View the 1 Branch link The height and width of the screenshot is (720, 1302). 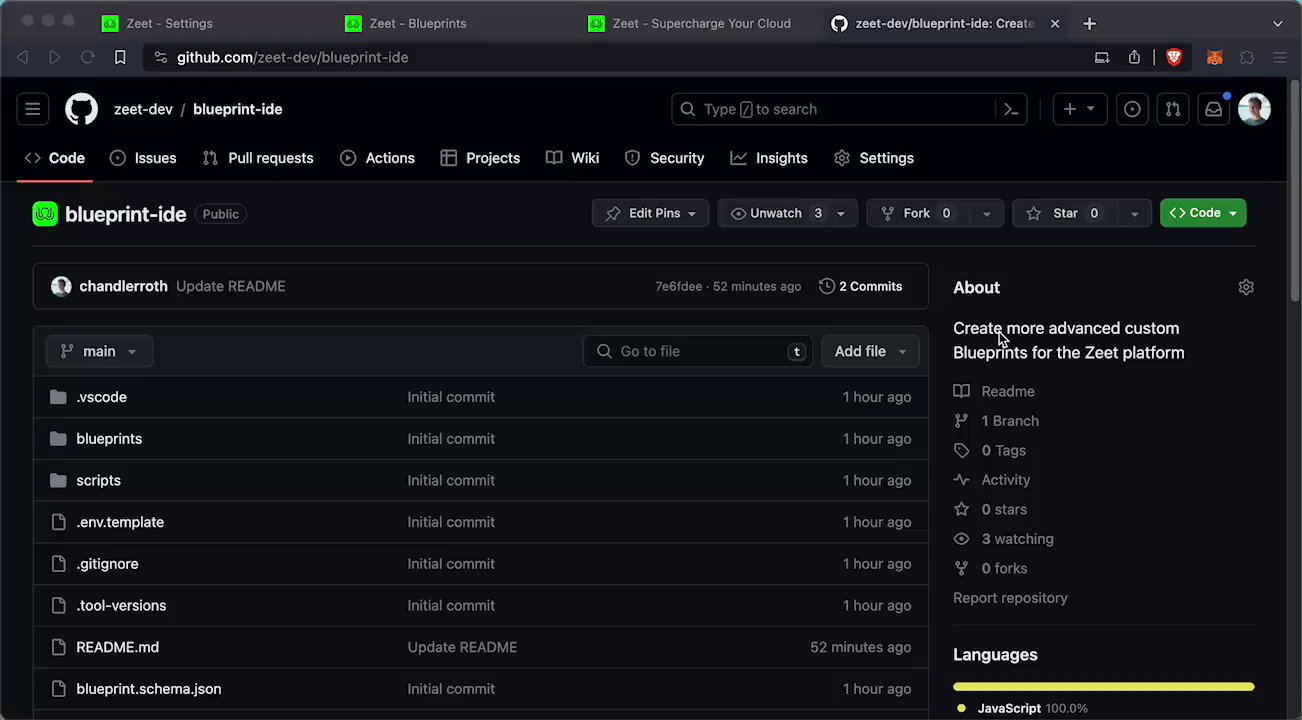[x=1010, y=421]
